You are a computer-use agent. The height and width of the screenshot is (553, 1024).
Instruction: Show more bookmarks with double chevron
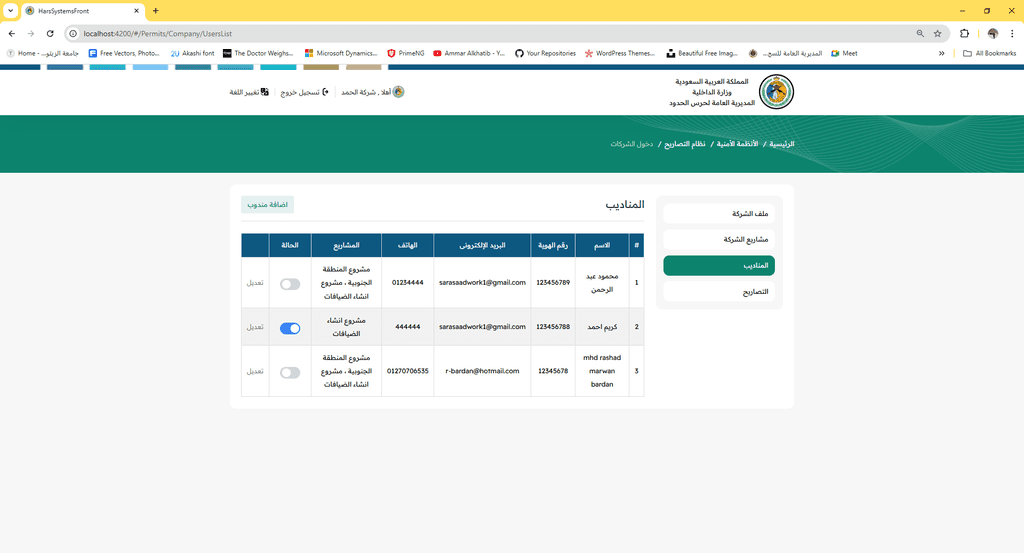coord(942,54)
